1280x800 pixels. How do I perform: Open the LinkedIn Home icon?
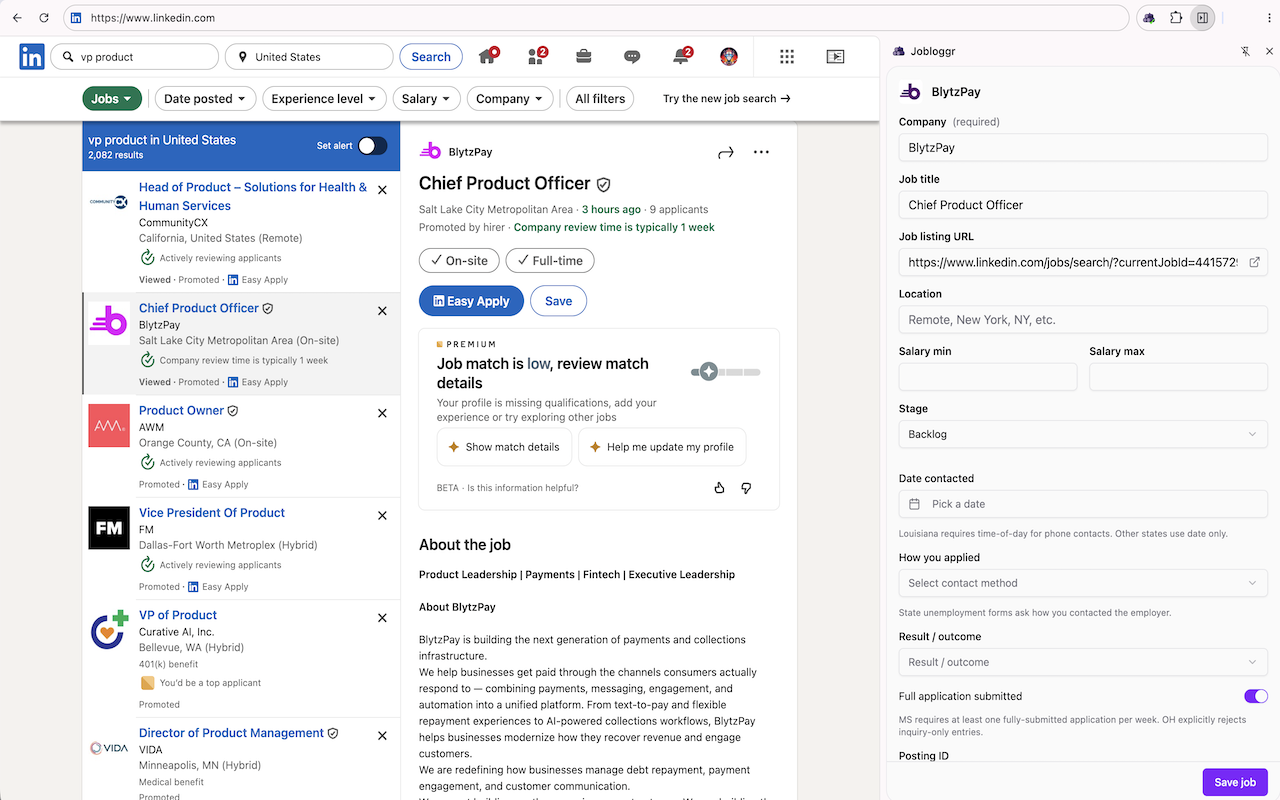click(x=488, y=56)
